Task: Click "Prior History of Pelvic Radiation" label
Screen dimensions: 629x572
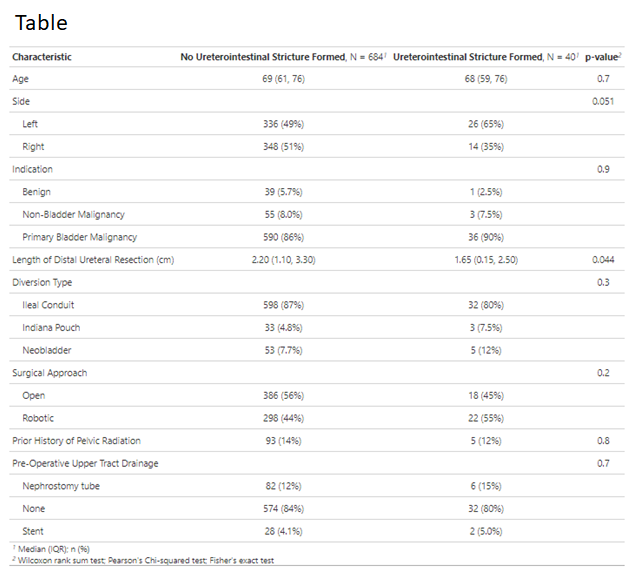Action: (76, 440)
